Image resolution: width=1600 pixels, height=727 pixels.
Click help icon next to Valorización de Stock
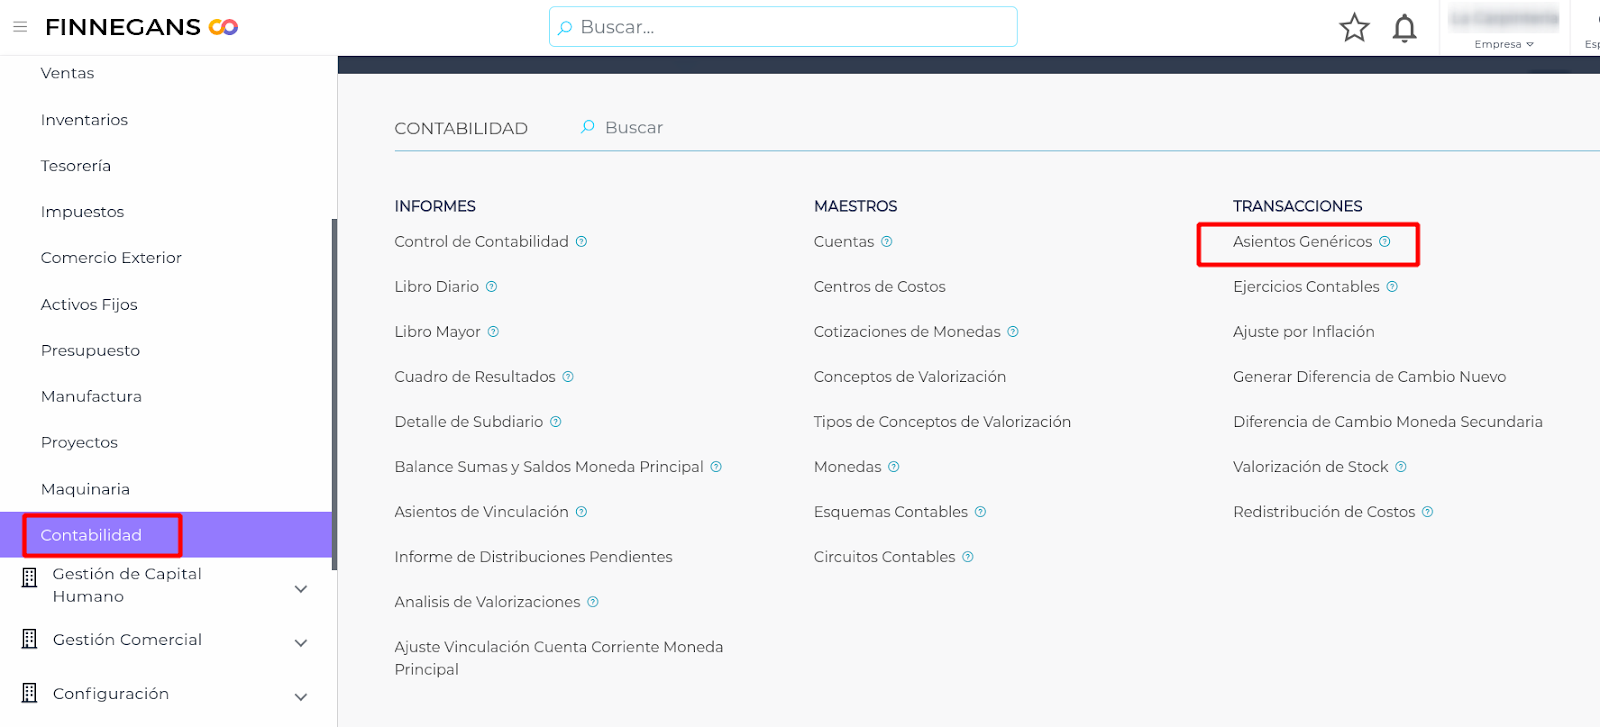[x=1401, y=467]
